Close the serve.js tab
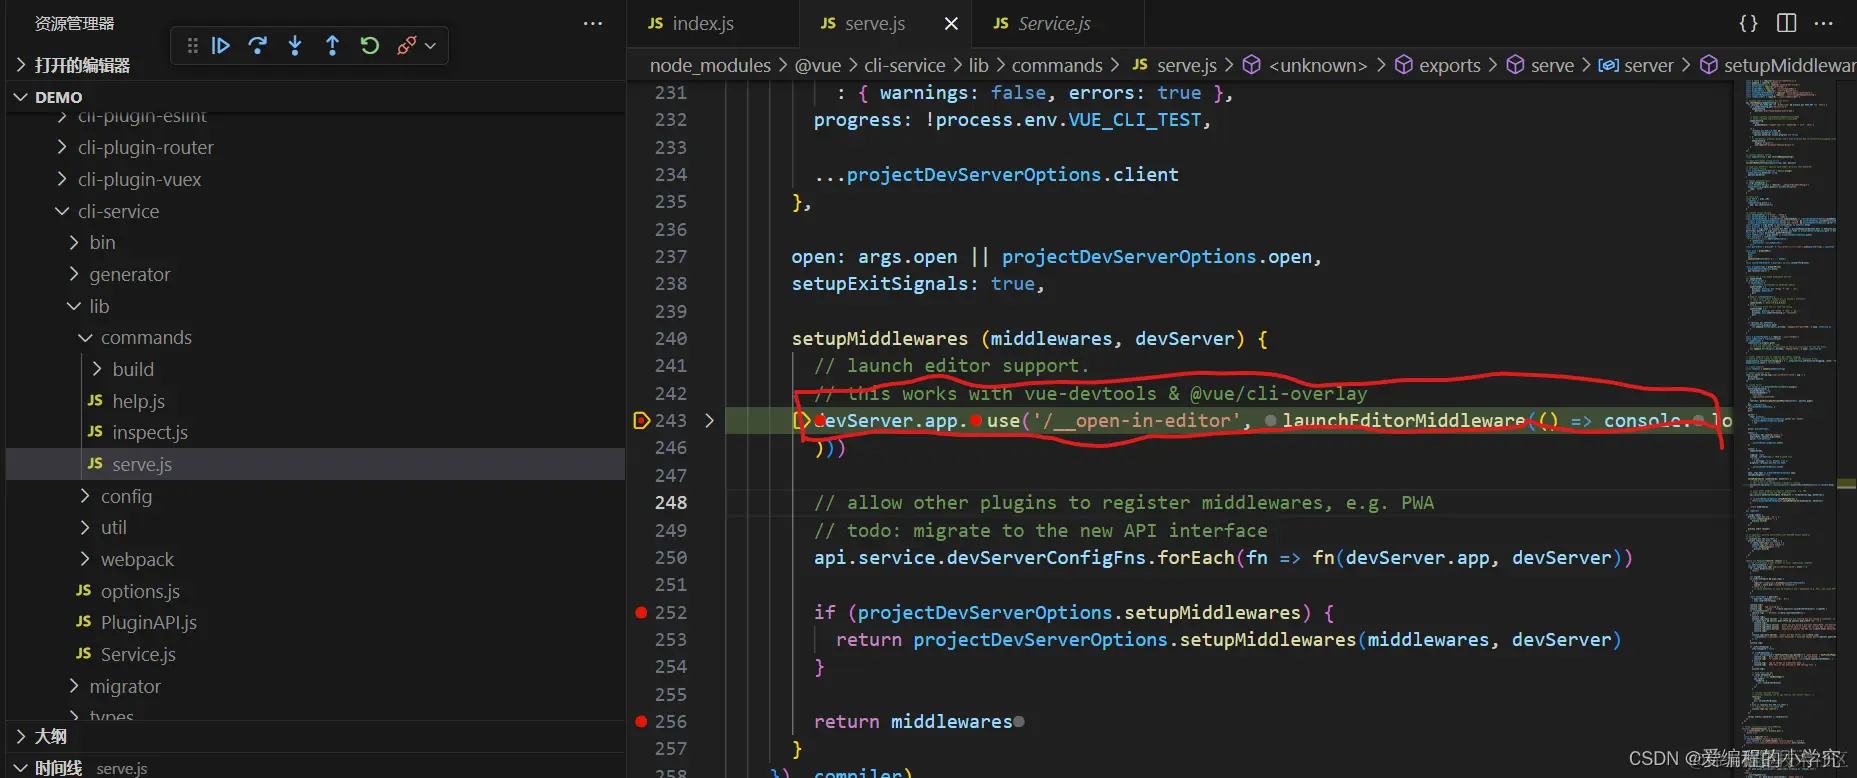 click(x=951, y=23)
